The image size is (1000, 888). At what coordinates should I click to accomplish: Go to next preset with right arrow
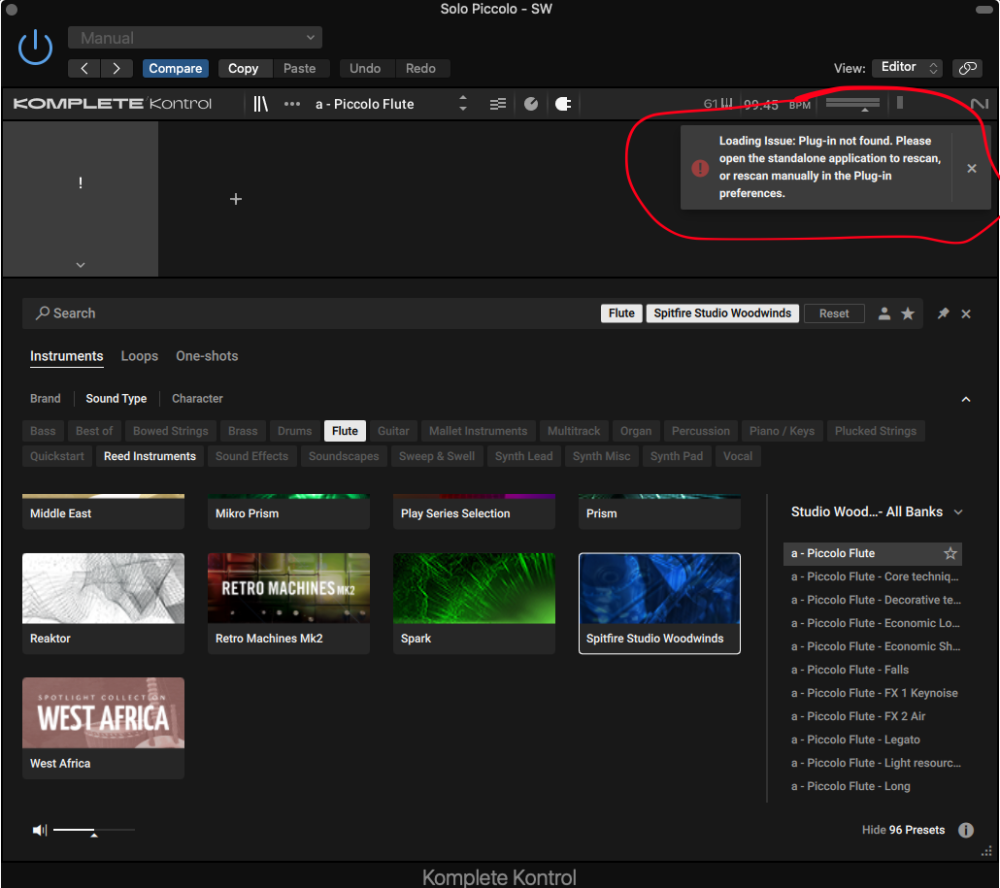tap(116, 68)
